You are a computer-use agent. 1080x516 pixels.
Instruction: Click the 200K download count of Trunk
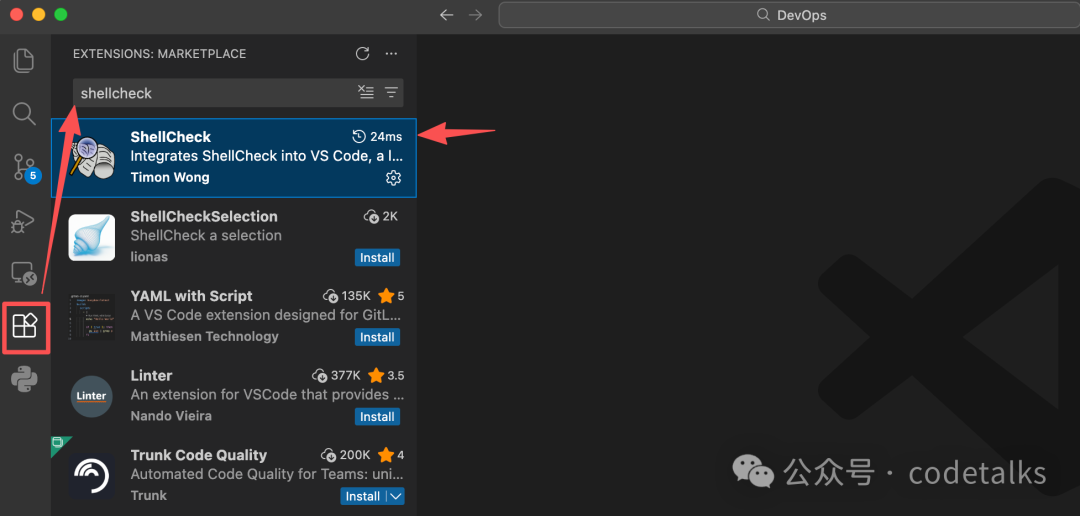346,455
